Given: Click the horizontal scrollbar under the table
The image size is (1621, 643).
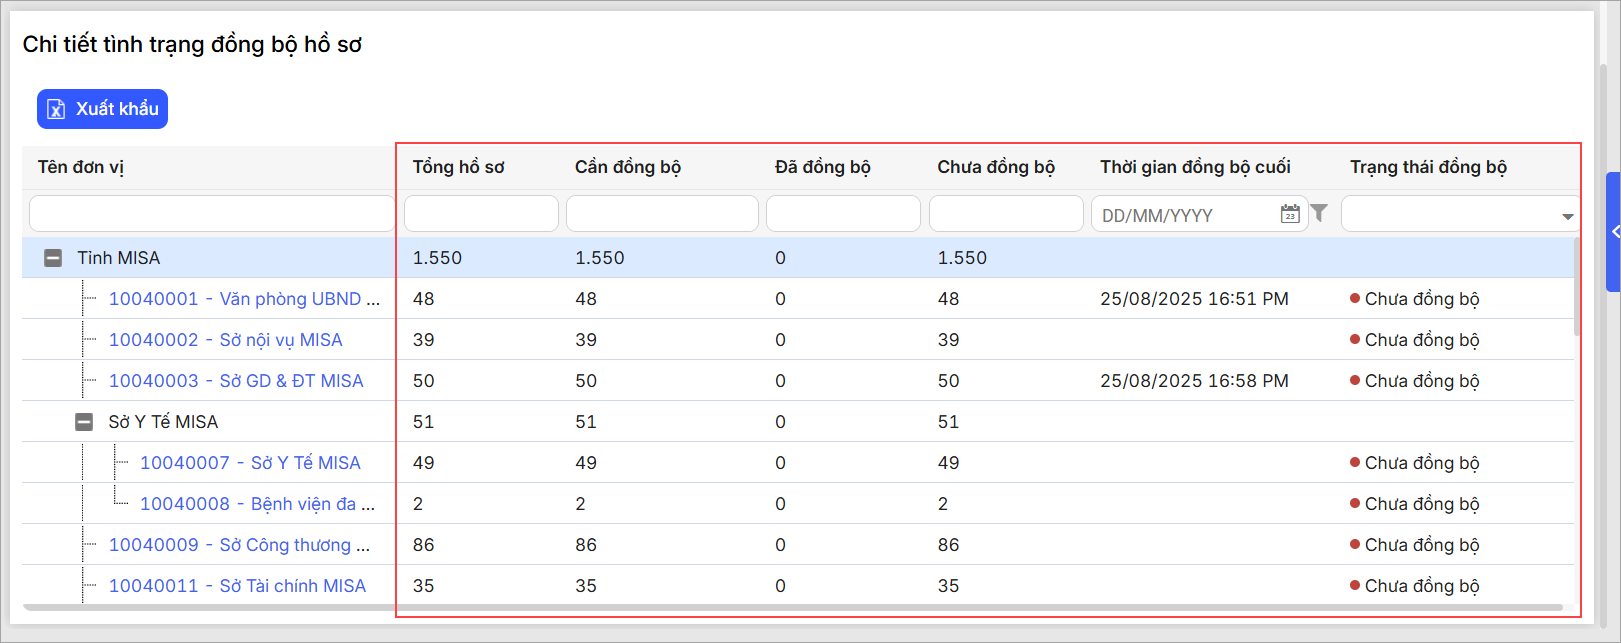Looking at the screenshot, I should click(790, 607).
